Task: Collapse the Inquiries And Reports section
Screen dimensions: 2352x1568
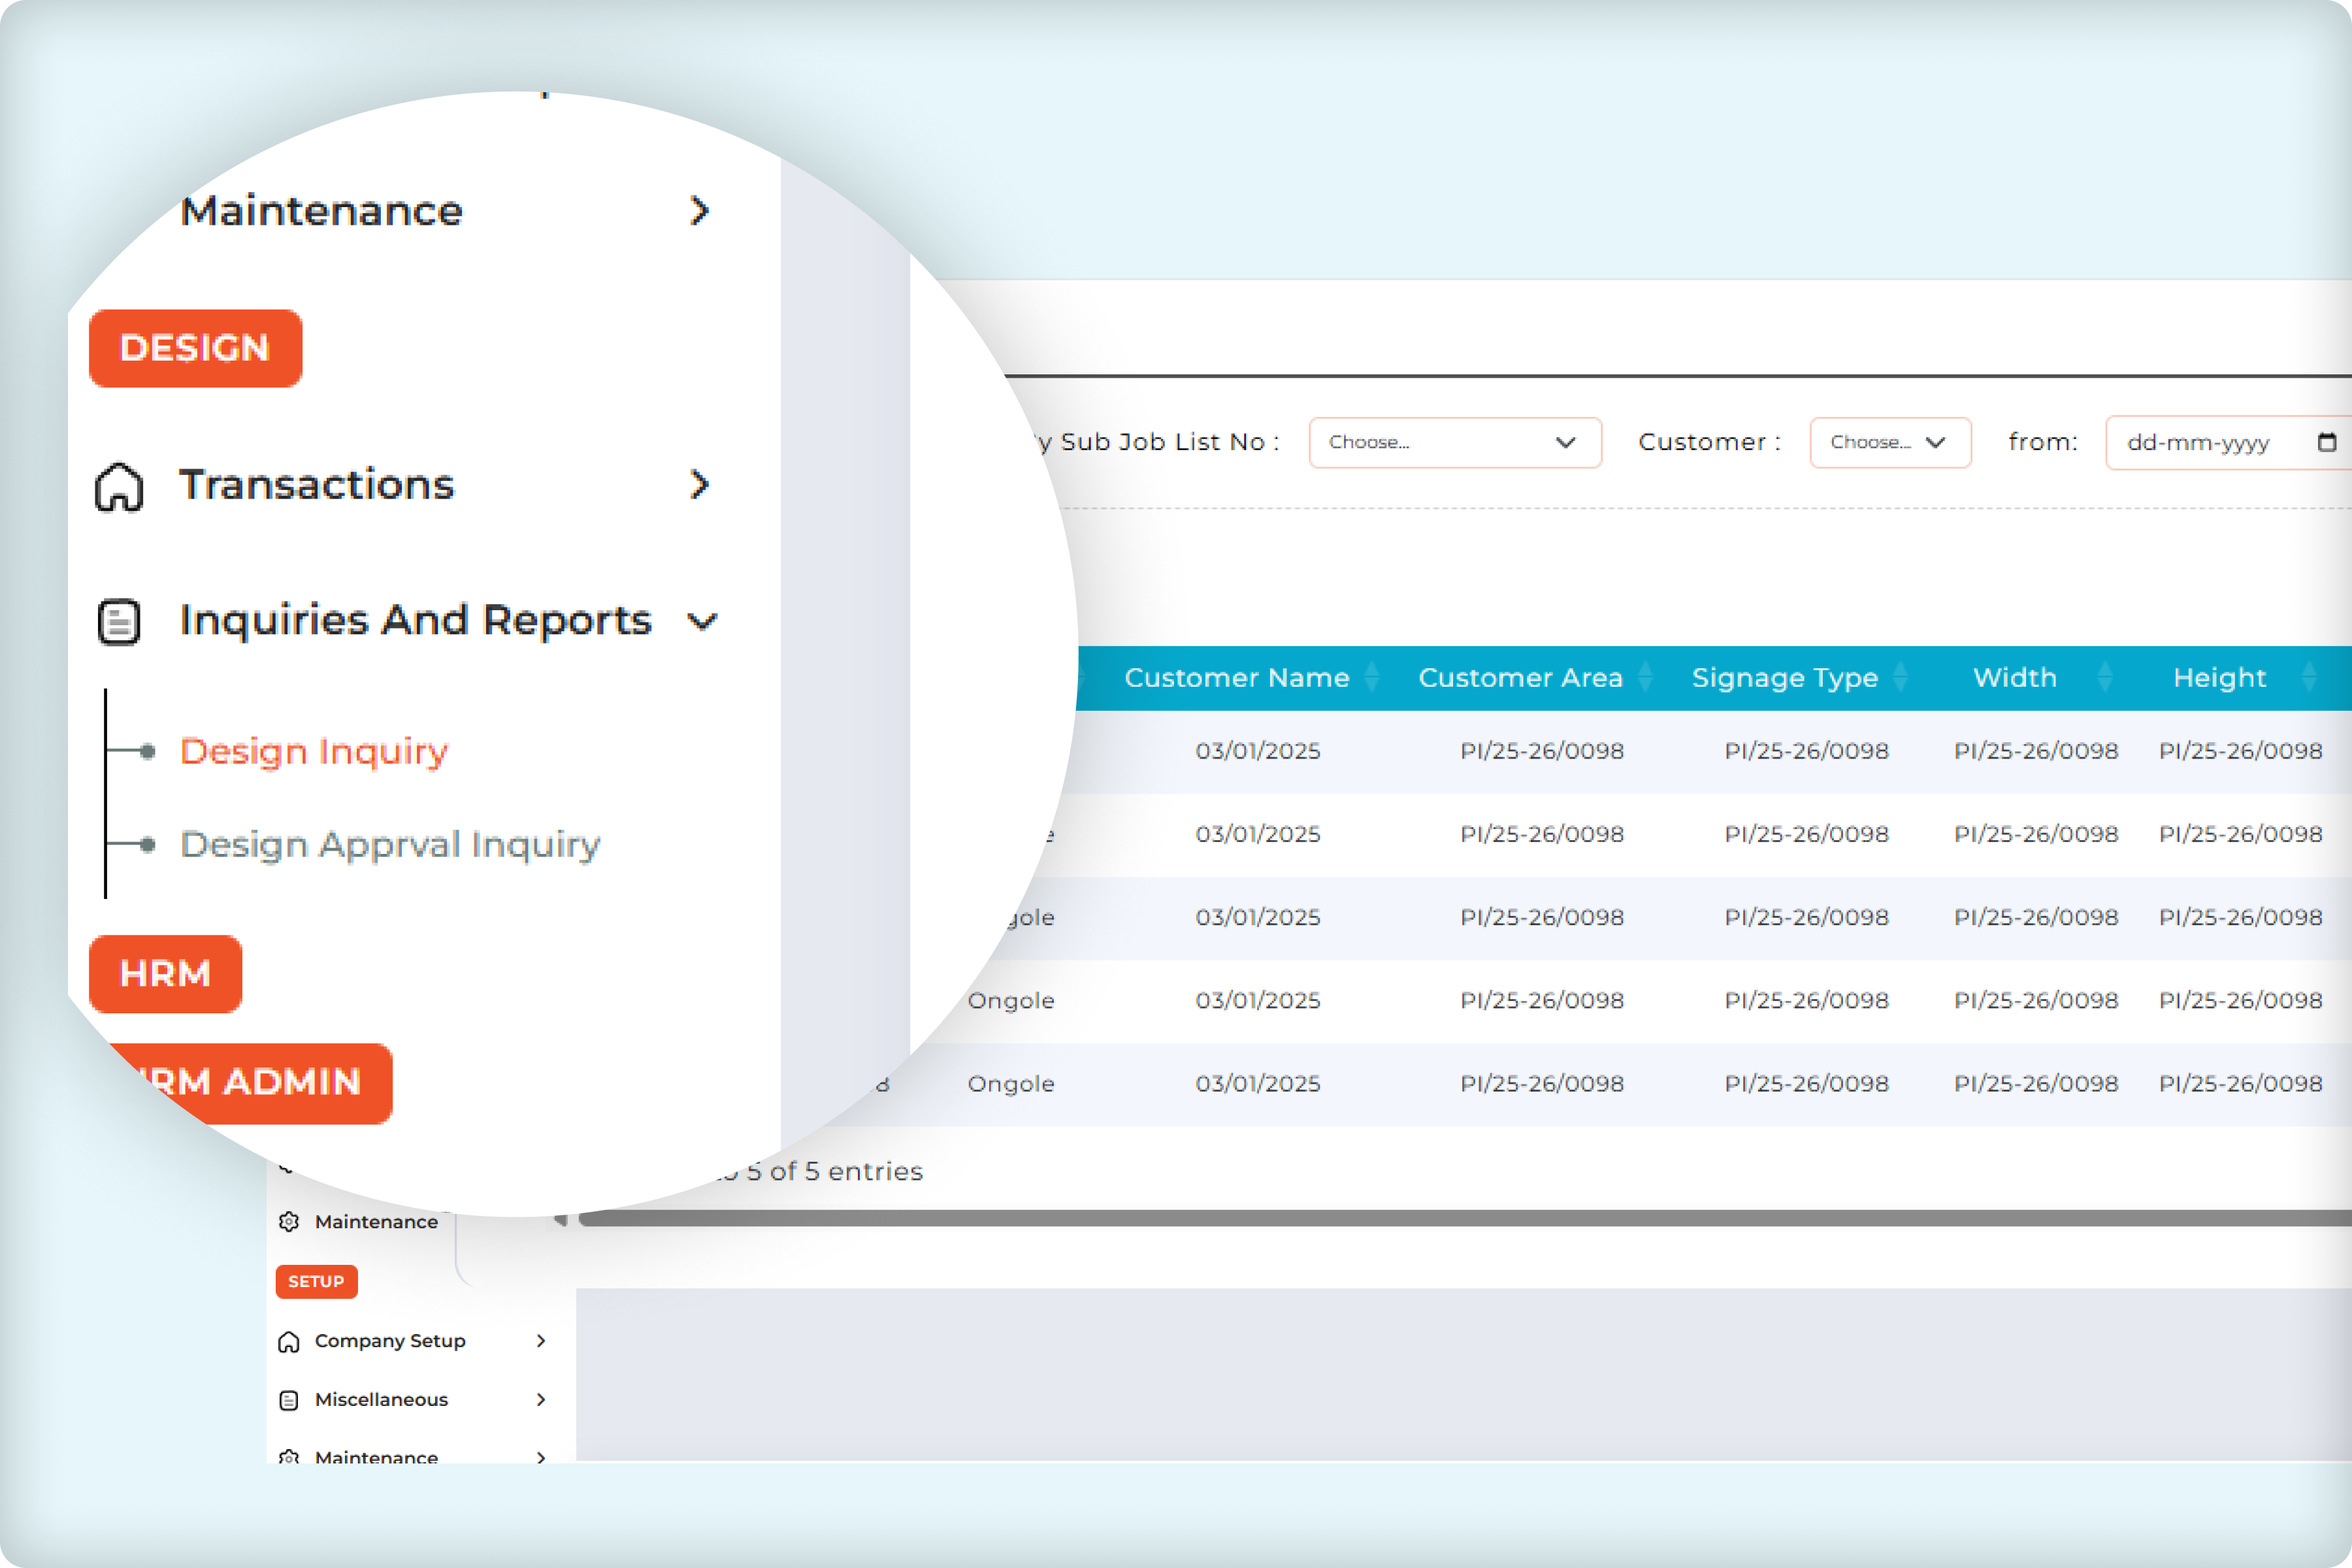Action: coord(703,621)
